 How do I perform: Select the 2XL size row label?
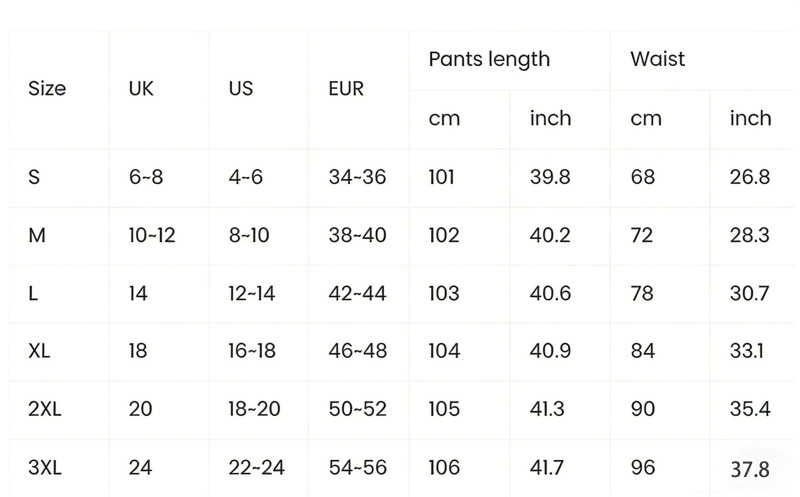tap(46, 408)
